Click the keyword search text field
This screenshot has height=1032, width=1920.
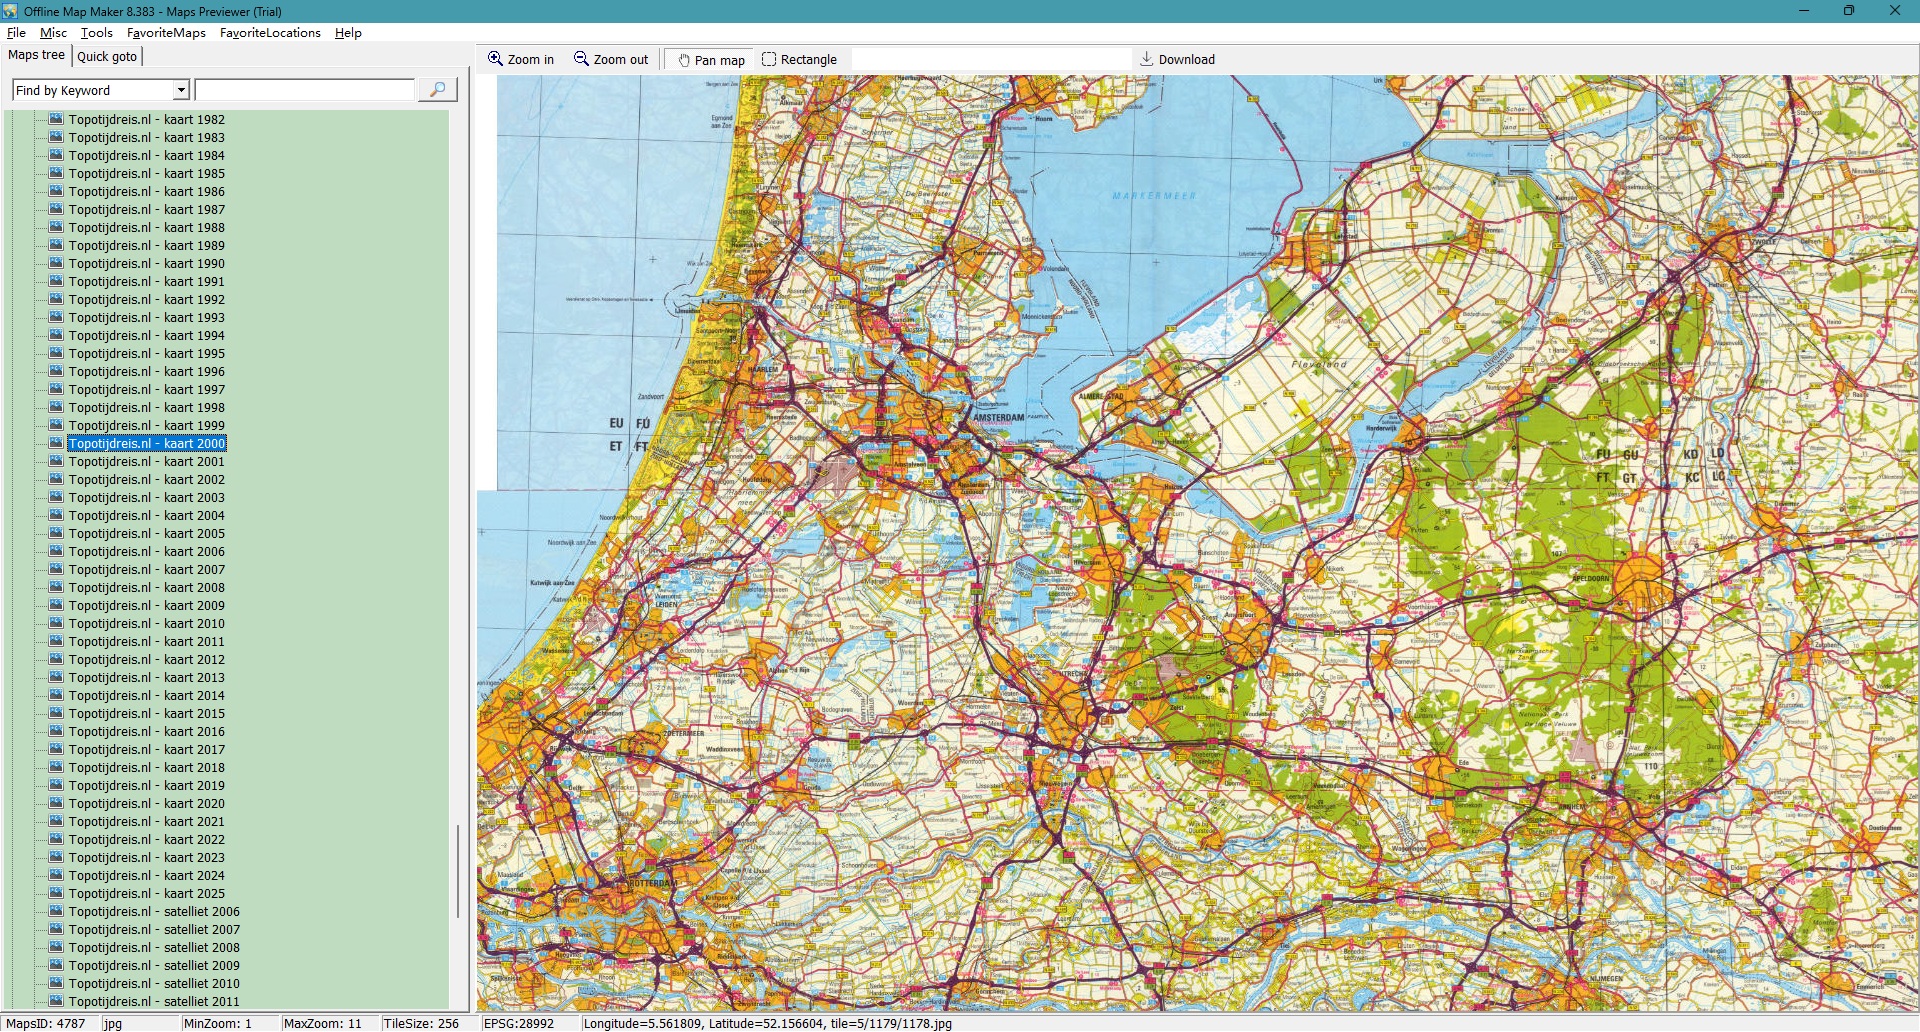click(x=305, y=90)
